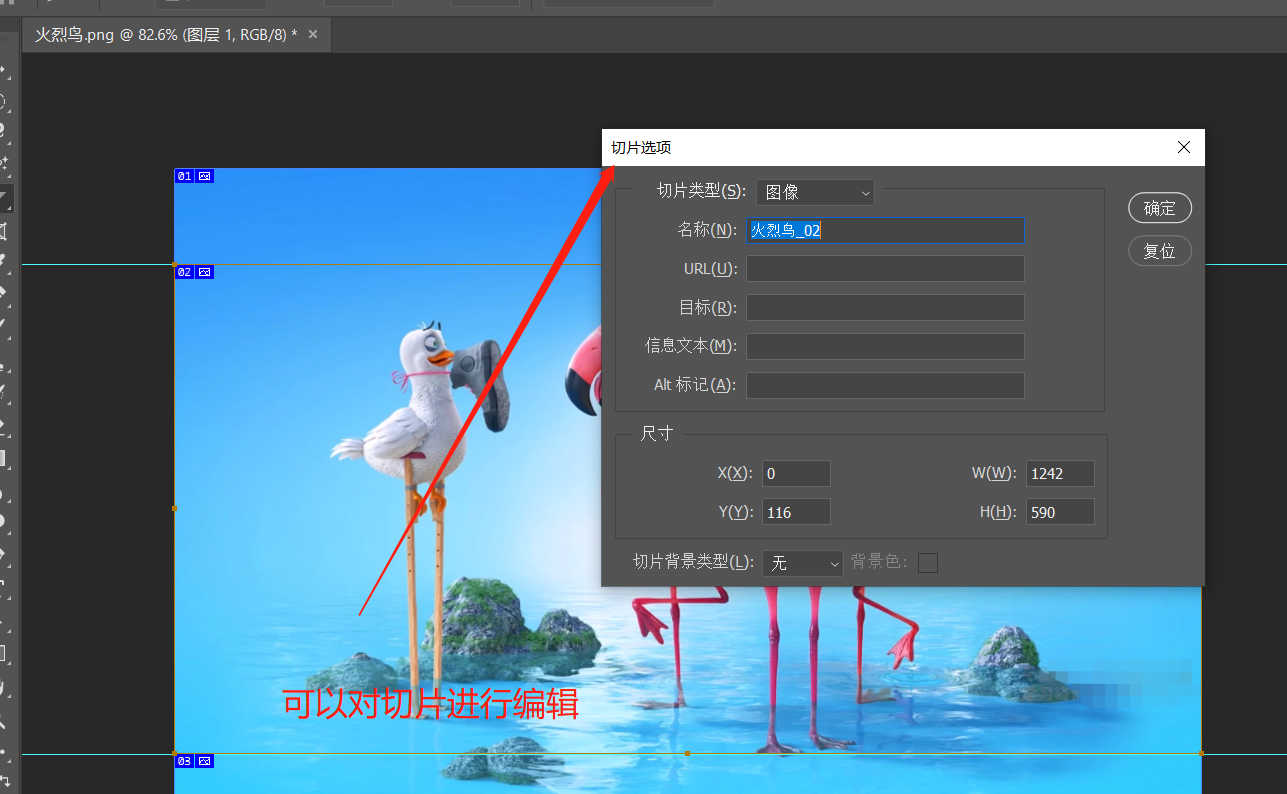Click the X coordinate field showing 0
Viewport: 1287px width, 794px height.
(x=796, y=473)
